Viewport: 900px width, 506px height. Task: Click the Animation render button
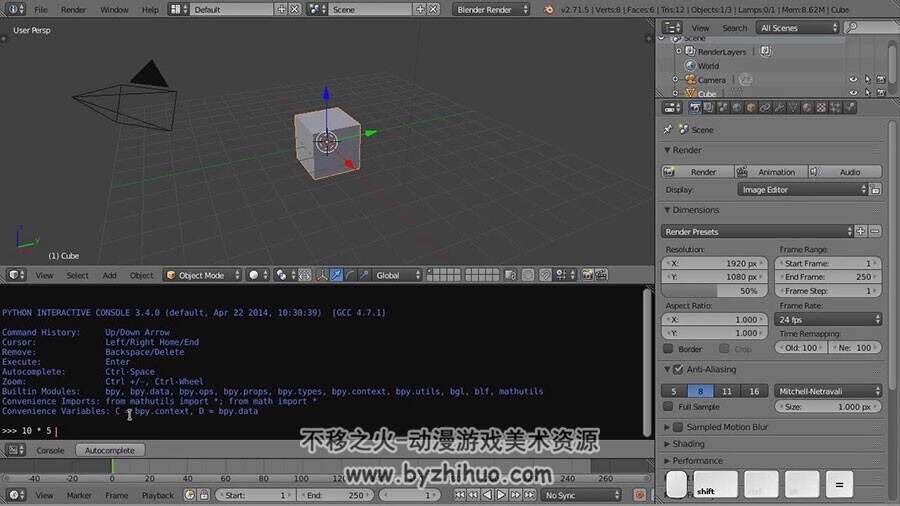(771, 172)
